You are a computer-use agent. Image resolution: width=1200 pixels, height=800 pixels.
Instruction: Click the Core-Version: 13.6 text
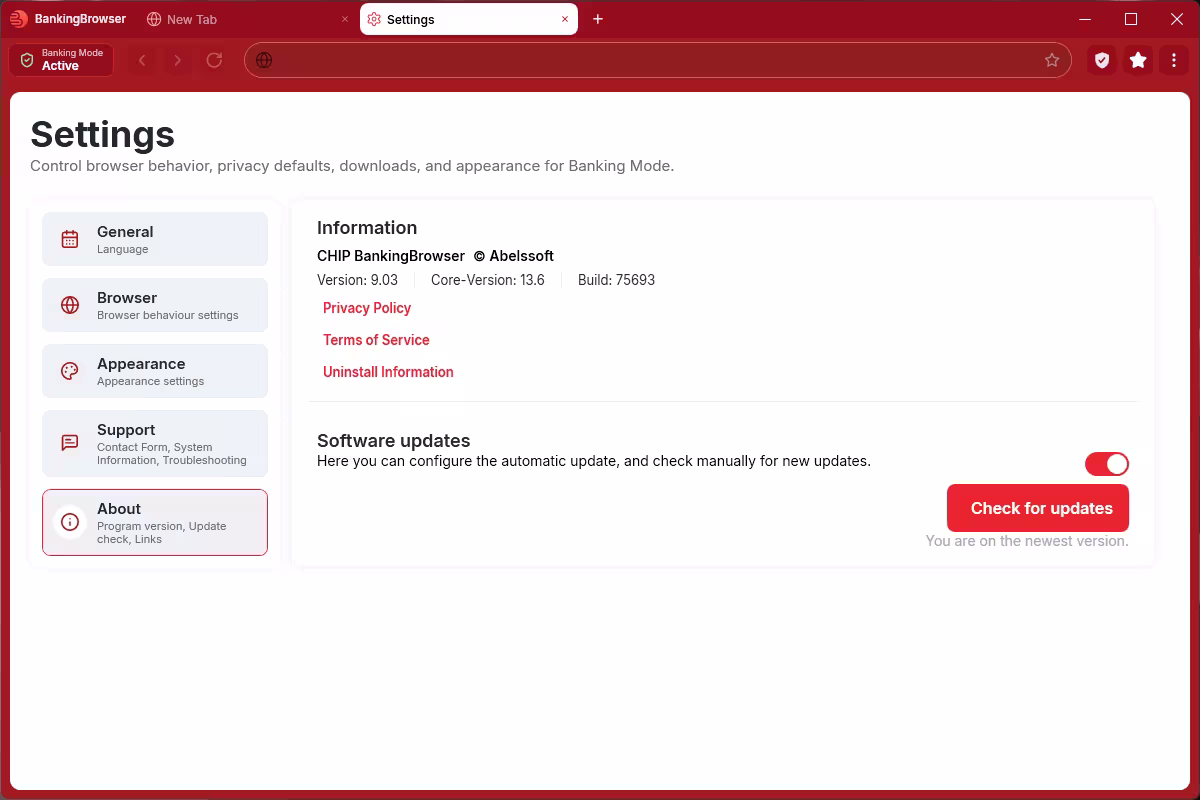coord(488,280)
